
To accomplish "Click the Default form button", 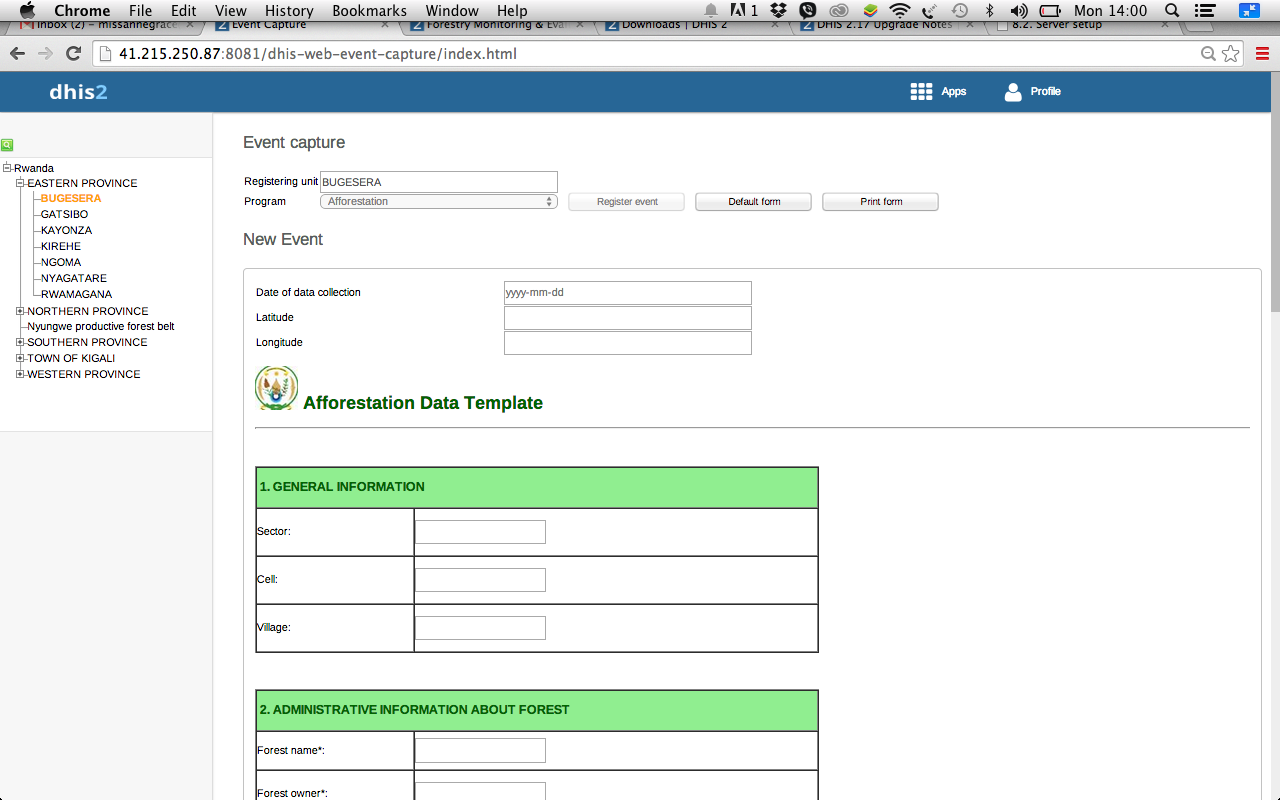I will click(x=754, y=202).
